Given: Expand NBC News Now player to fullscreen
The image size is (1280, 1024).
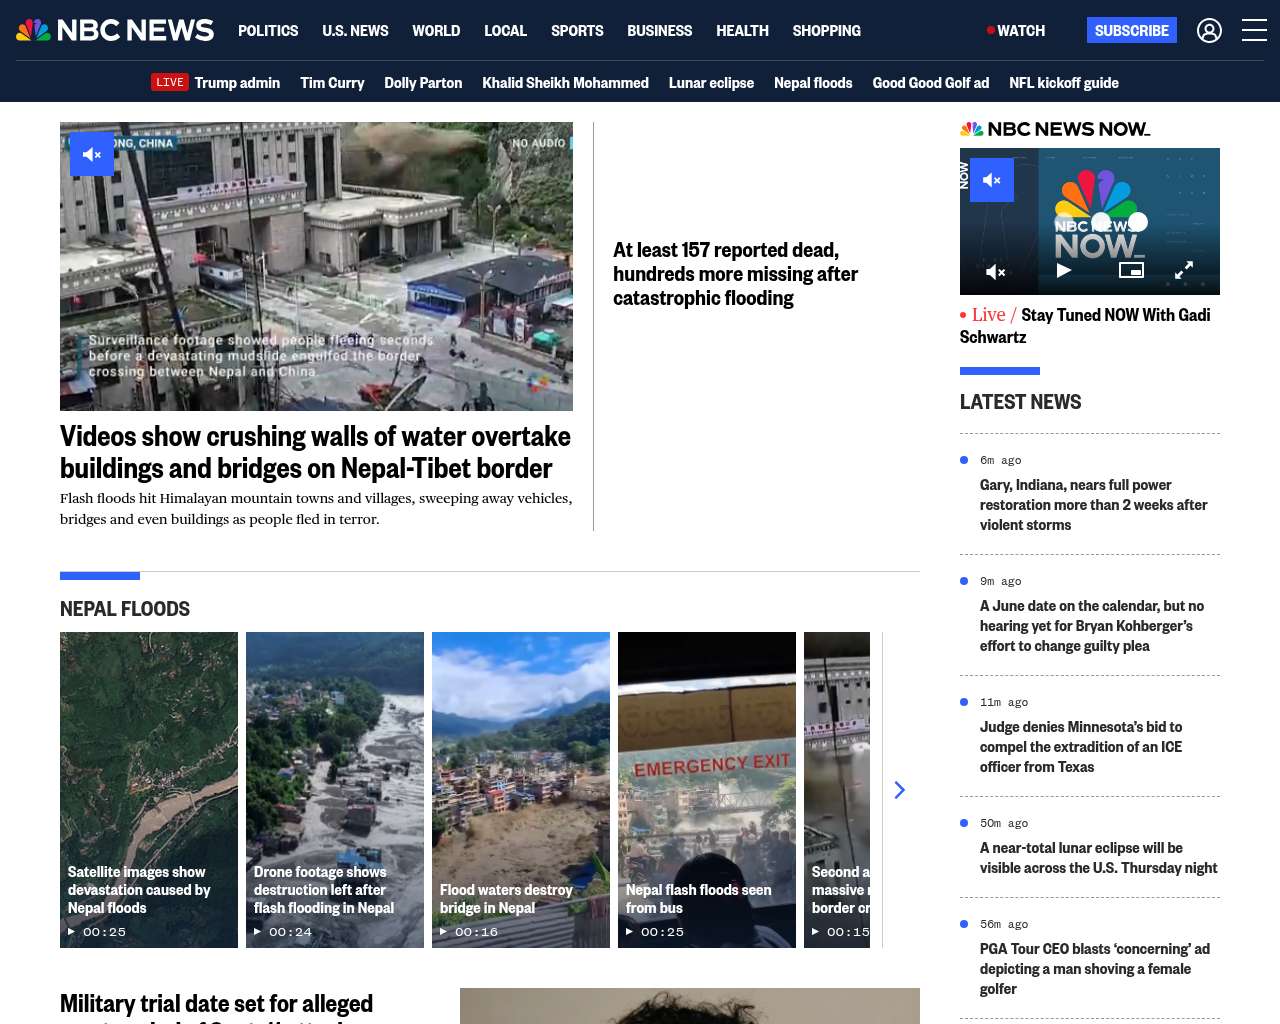Looking at the screenshot, I should click(1184, 270).
